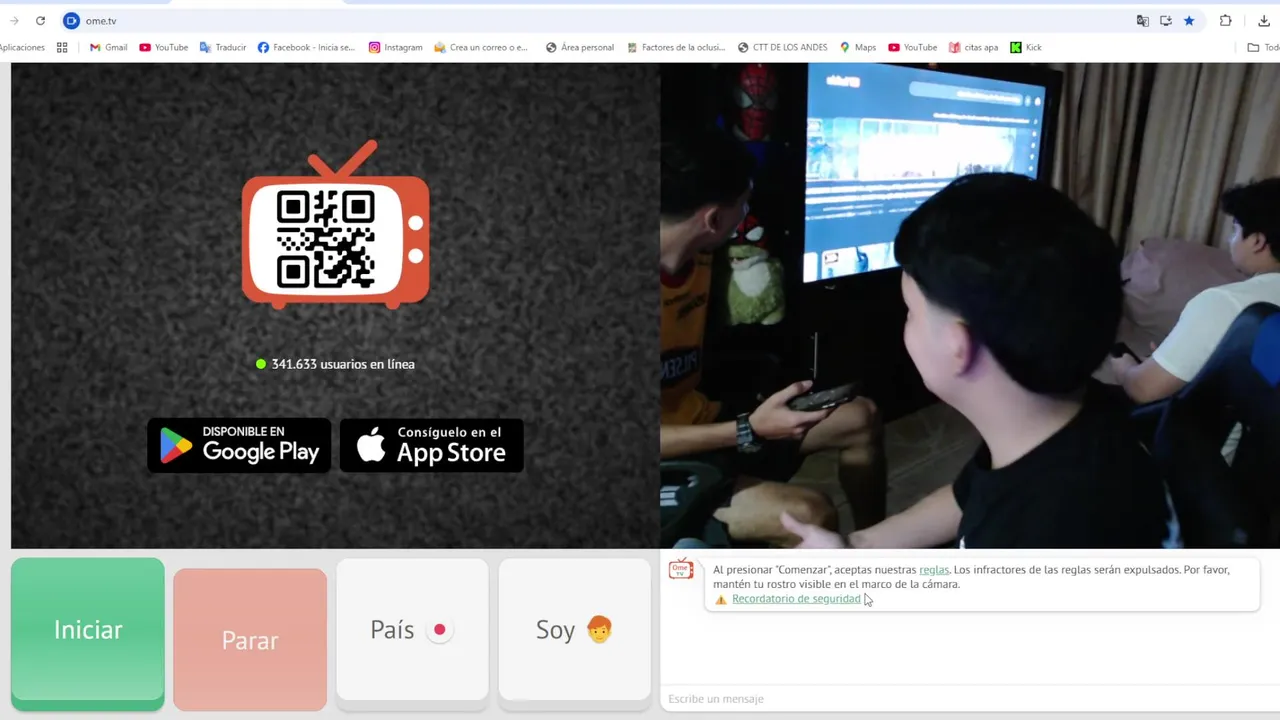This screenshot has width=1280, height=720.
Task: Click 341.633 usuarios en línea text
Action: (x=343, y=364)
